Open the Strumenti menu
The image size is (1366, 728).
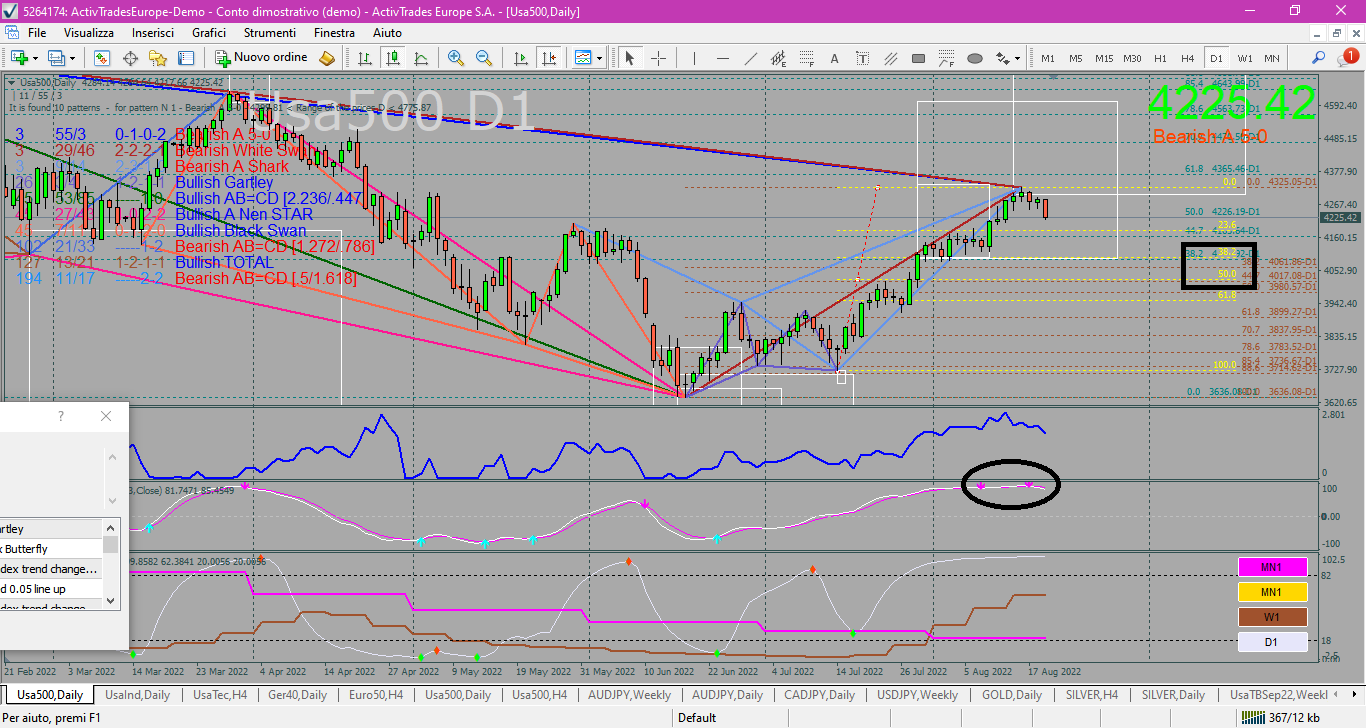click(x=270, y=33)
